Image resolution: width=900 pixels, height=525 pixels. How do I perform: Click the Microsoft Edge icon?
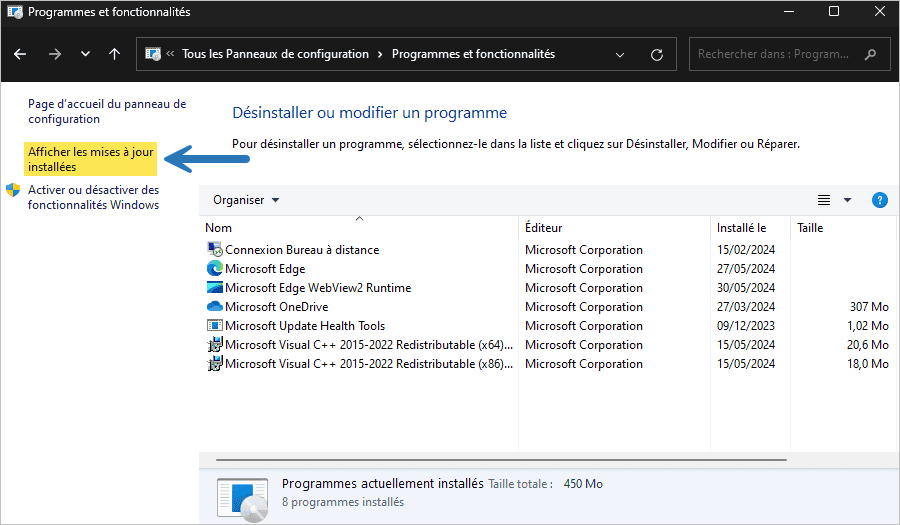point(215,268)
